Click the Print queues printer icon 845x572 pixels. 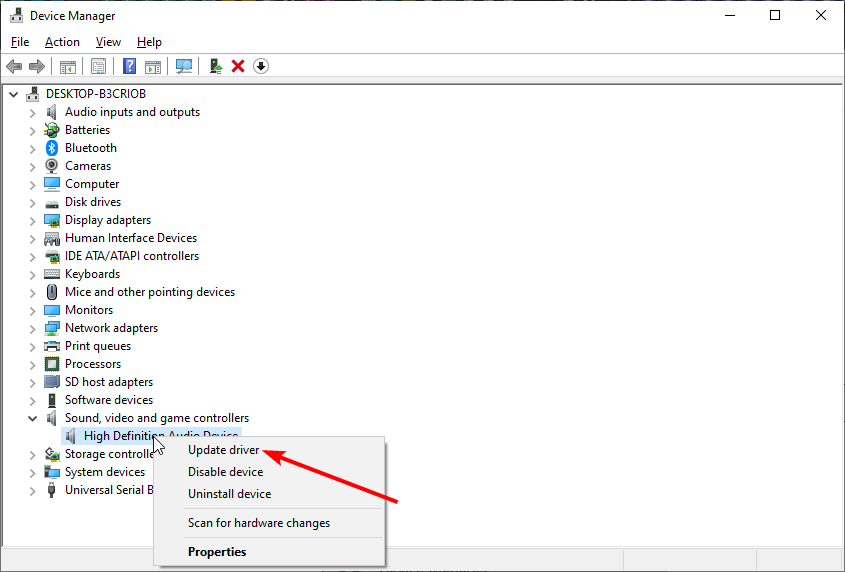(x=52, y=346)
